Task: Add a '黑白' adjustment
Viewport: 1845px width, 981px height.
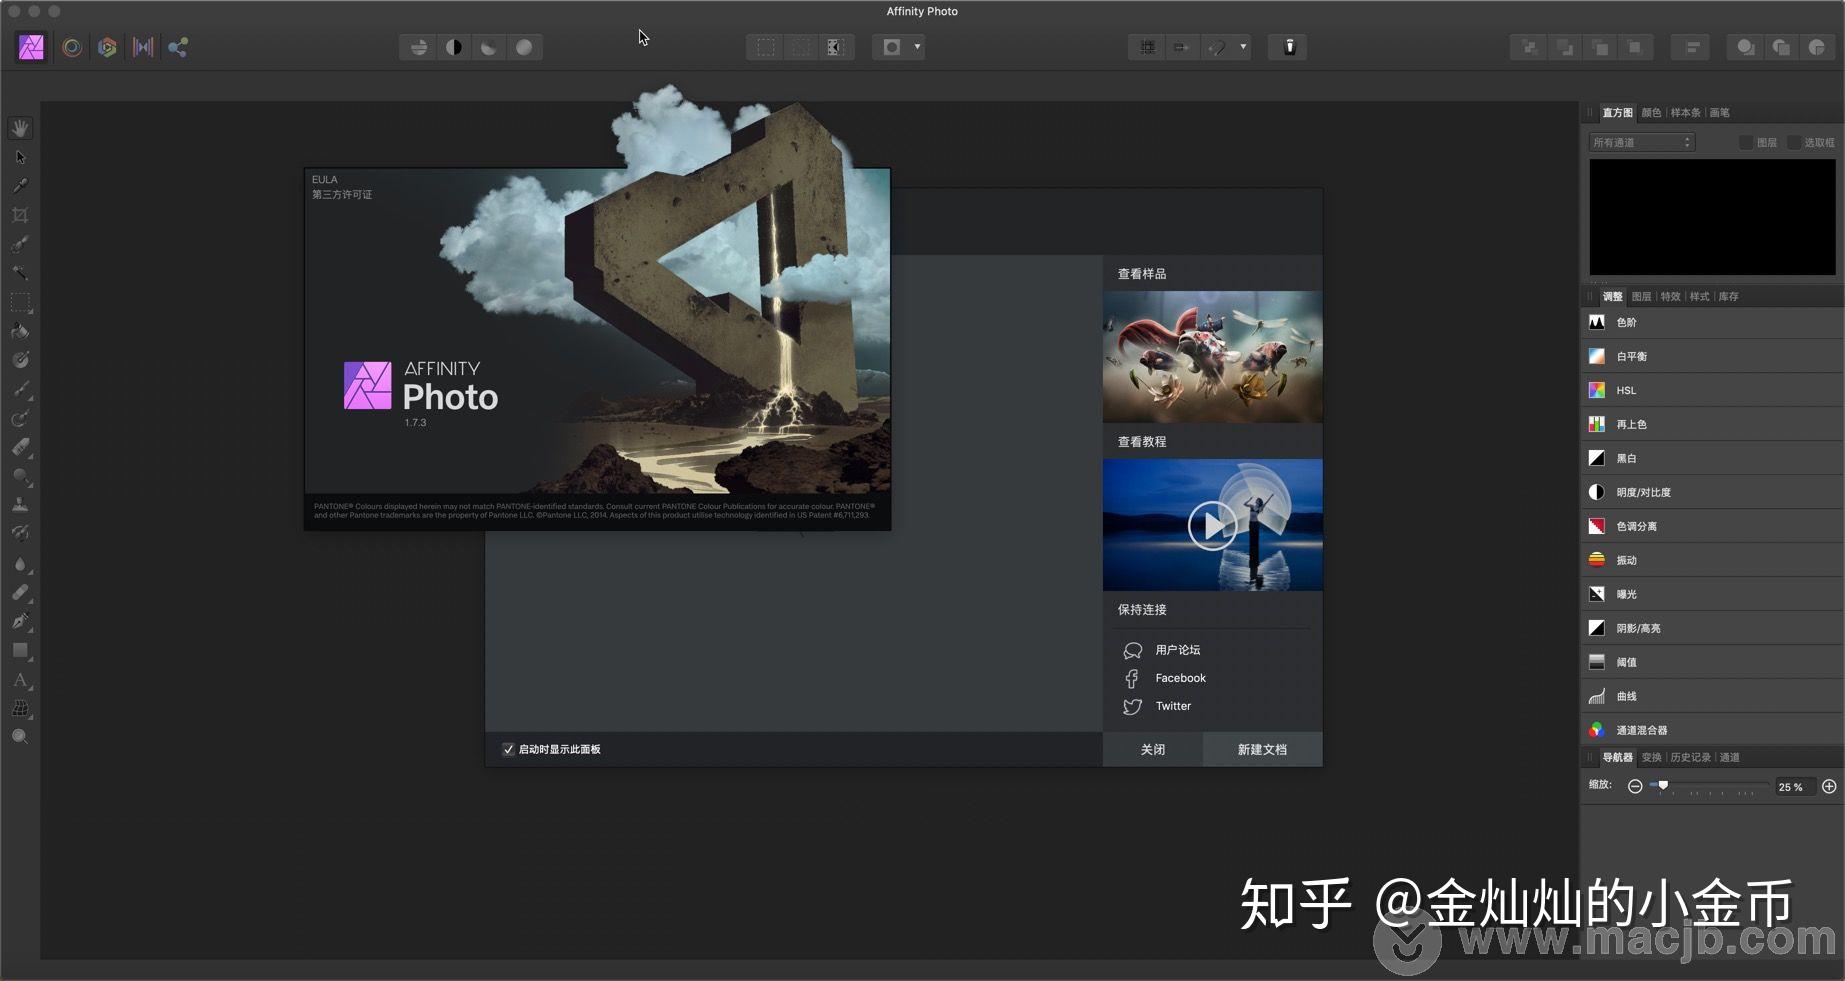Action: click(x=1712, y=458)
